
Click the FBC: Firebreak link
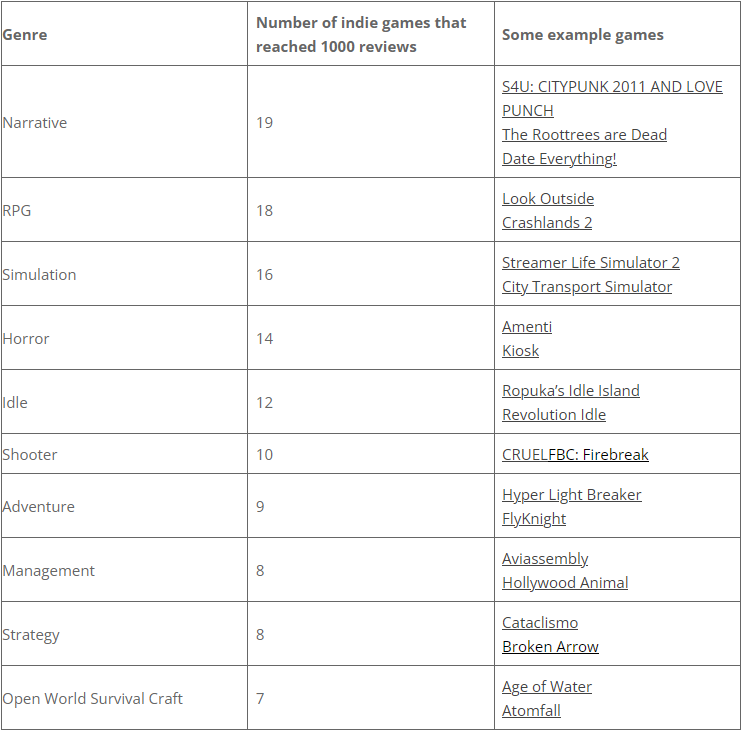click(x=599, y=455)
